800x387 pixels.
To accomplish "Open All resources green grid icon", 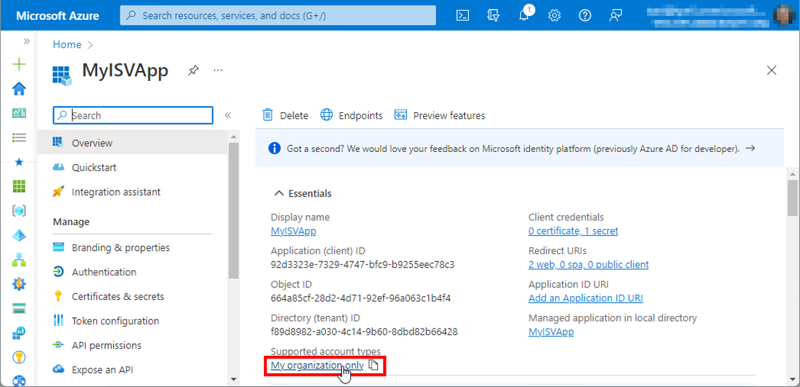I will tap(19, 186).
